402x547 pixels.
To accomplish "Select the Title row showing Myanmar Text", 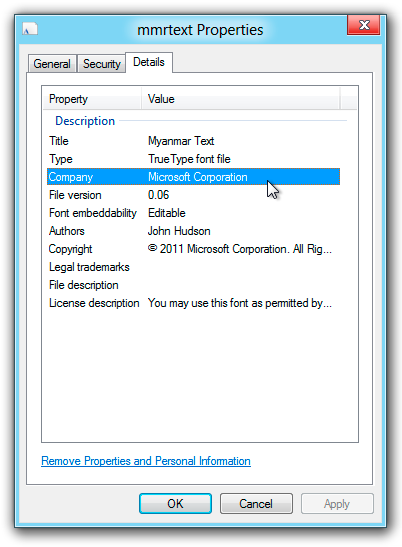I will pyautogui.click(x=193, y=141).
